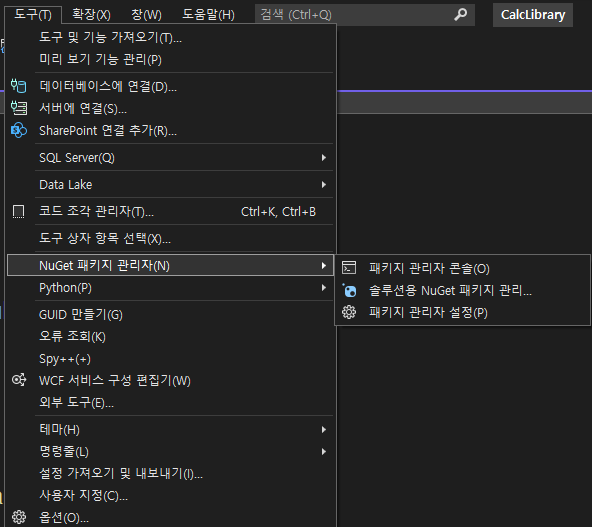
Task: Click the magnifier icon in search box
Action: pos(460,15)
